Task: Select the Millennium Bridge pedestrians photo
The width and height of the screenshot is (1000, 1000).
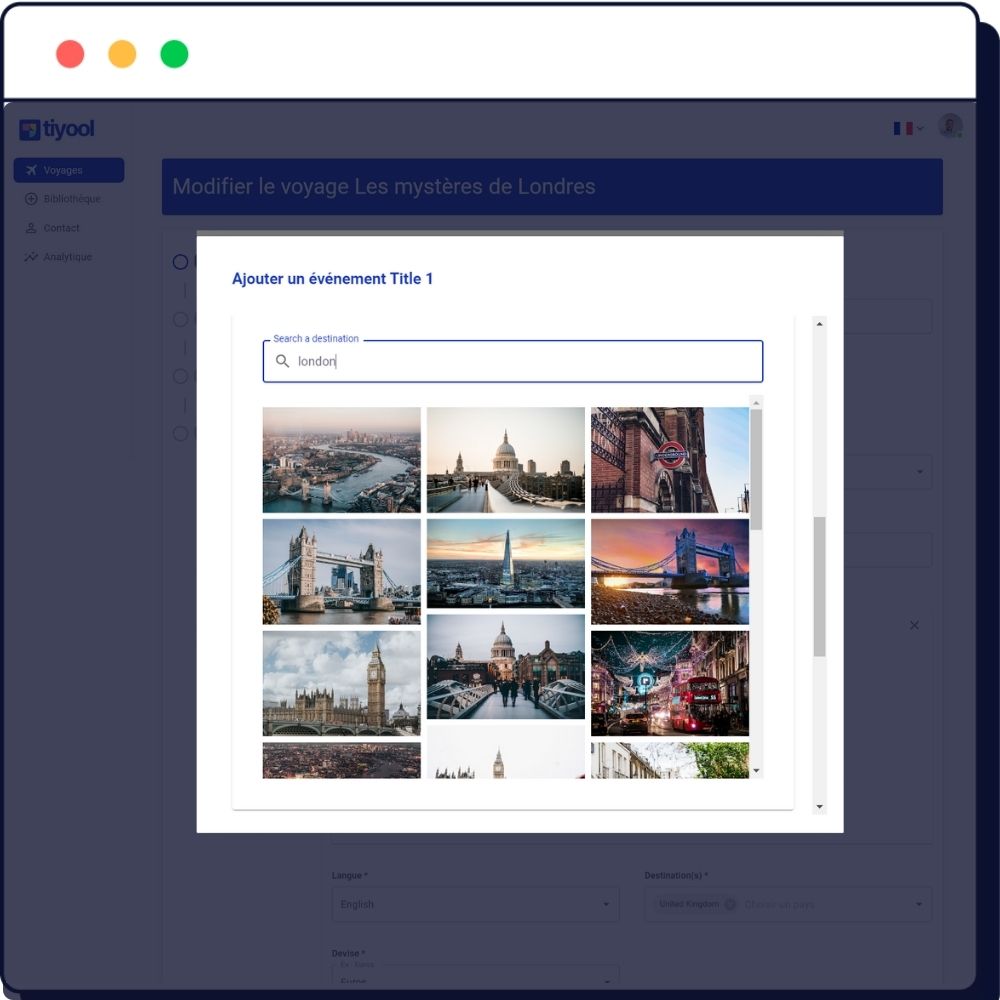Action: [x=506, y=667]
